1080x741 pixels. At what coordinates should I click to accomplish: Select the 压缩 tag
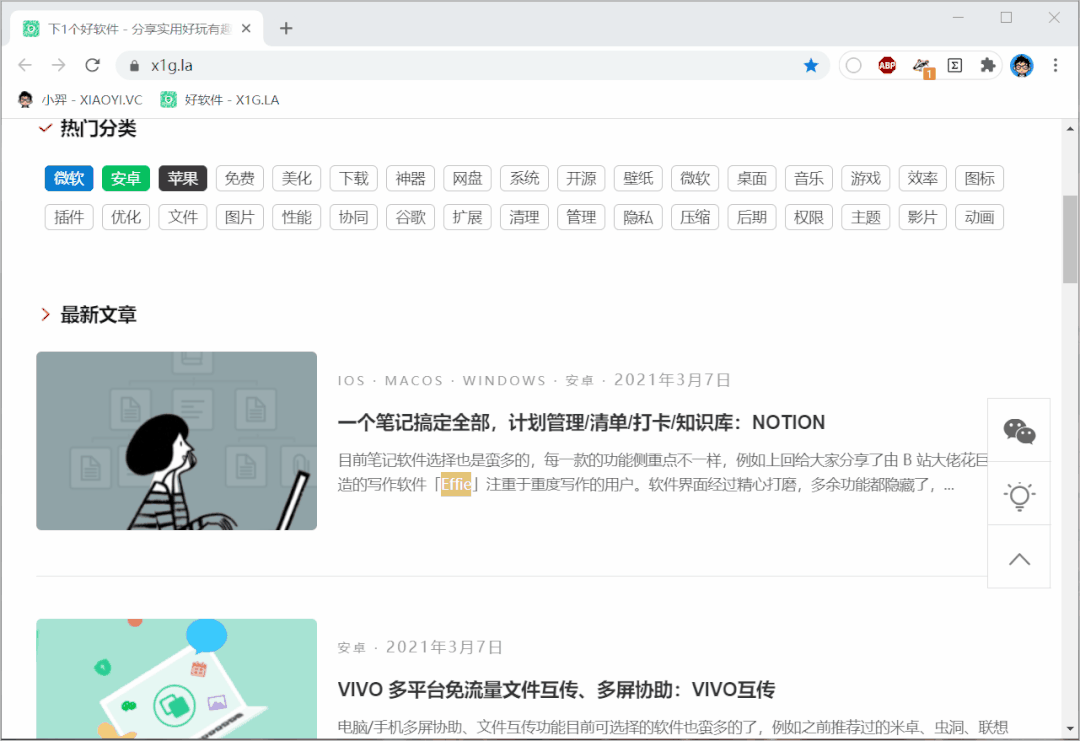tap(695, 217)
